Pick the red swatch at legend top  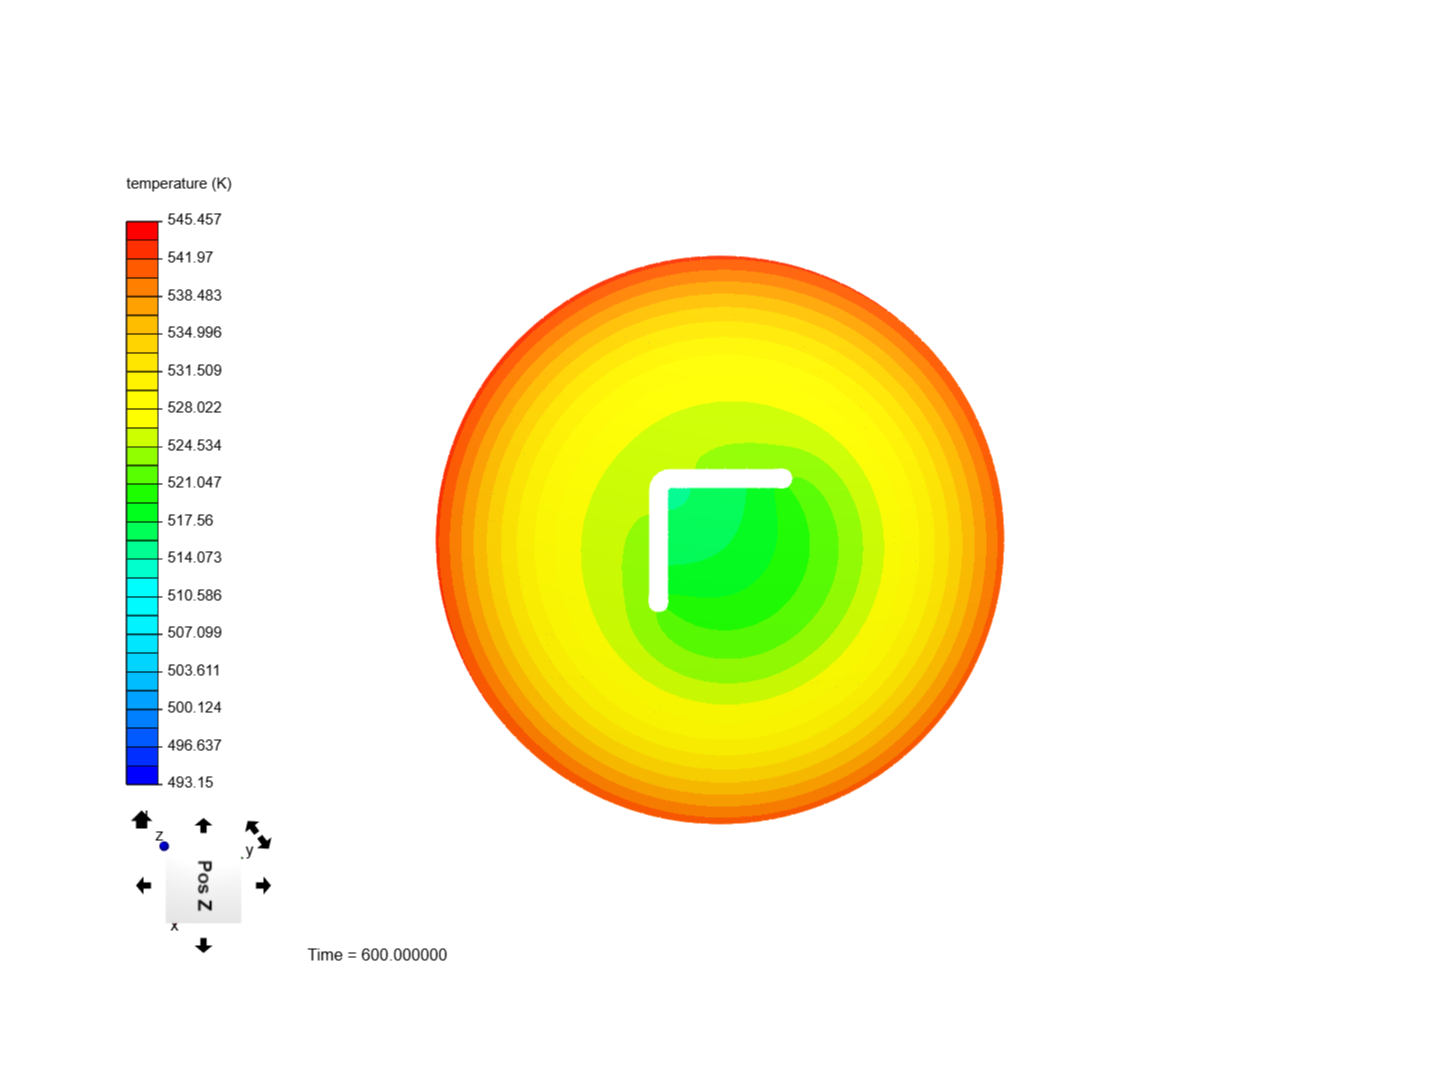pos(142,231)
